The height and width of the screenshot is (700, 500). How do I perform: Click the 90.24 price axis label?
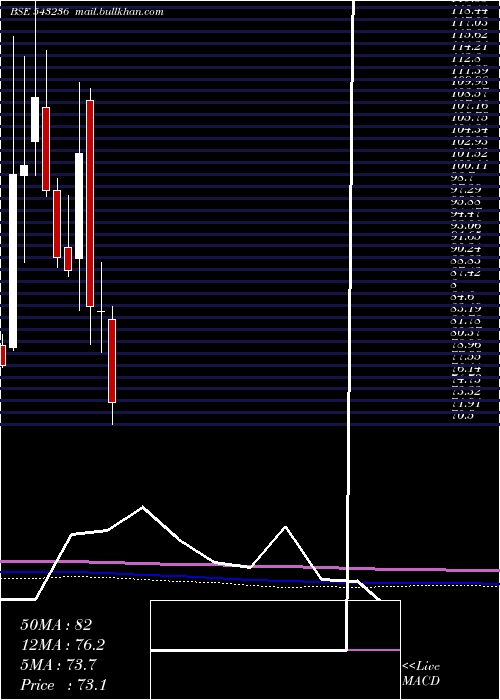466,250
